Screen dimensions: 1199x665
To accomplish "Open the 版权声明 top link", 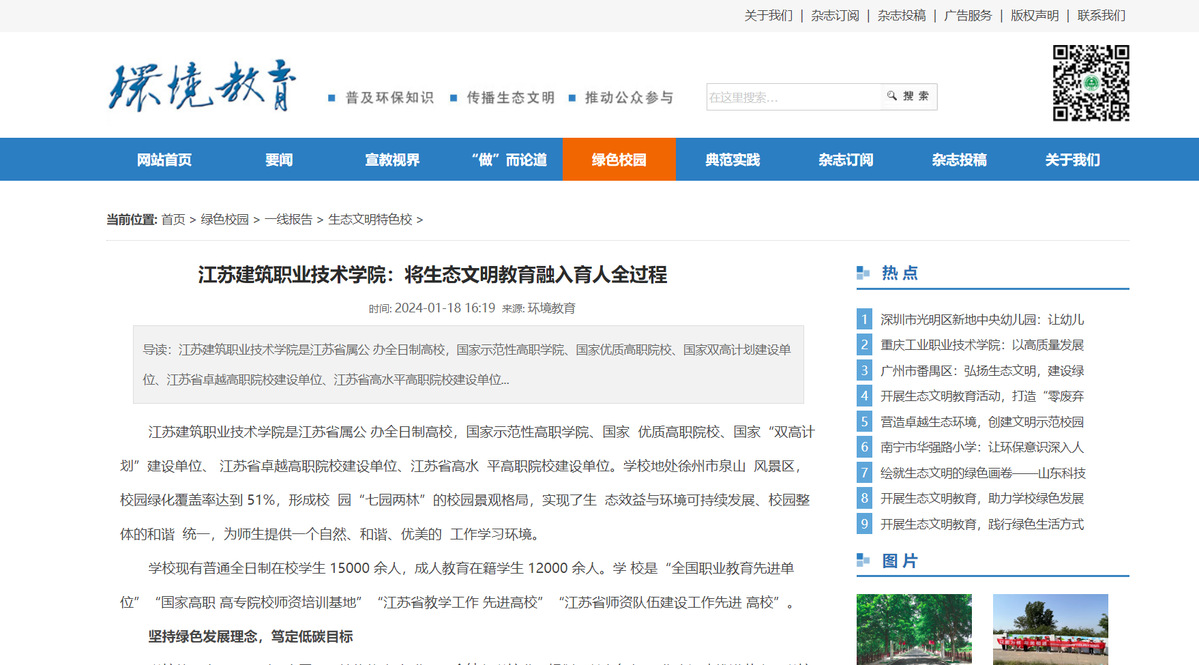I will tap(1034, 15).
